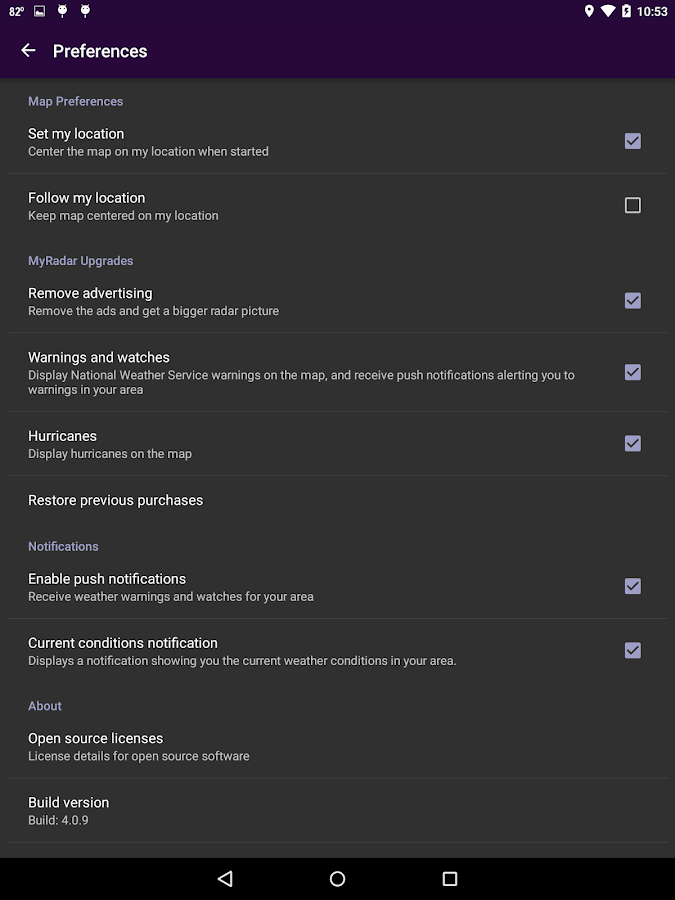
Task: Enable the Follow my location checkbox
Action: pos(633,205)
